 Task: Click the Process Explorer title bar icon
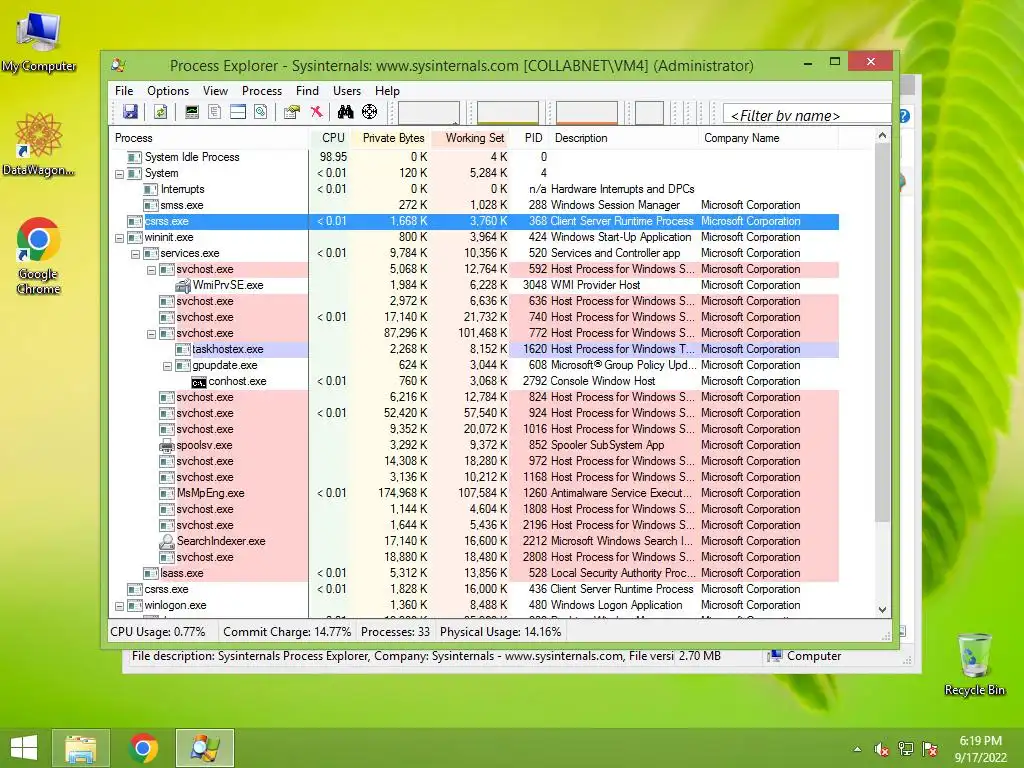[x=118, y=65]
